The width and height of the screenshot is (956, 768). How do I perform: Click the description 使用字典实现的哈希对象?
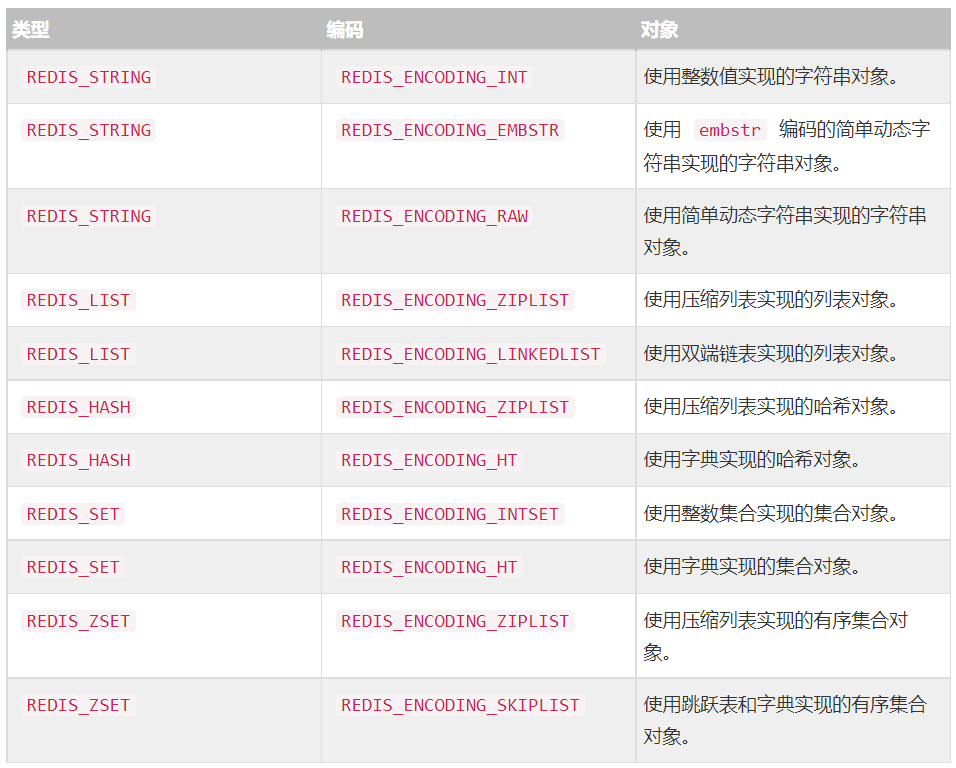point(752,460)
